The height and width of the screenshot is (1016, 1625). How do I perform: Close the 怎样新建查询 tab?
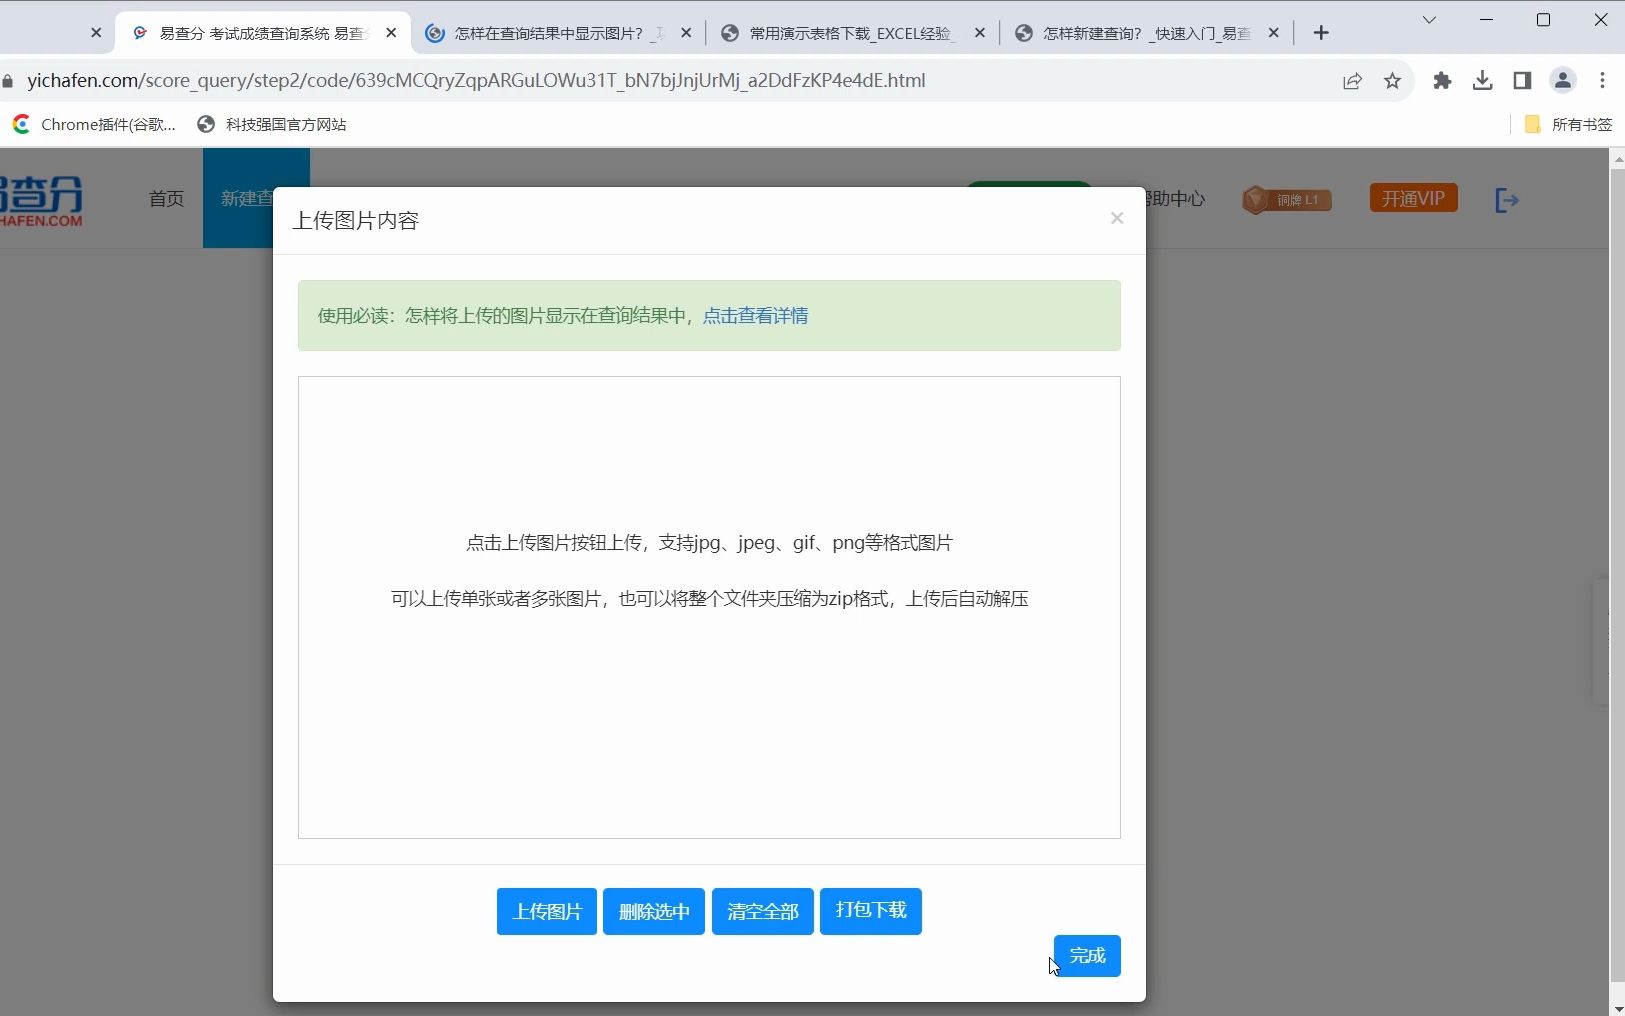1273,33
